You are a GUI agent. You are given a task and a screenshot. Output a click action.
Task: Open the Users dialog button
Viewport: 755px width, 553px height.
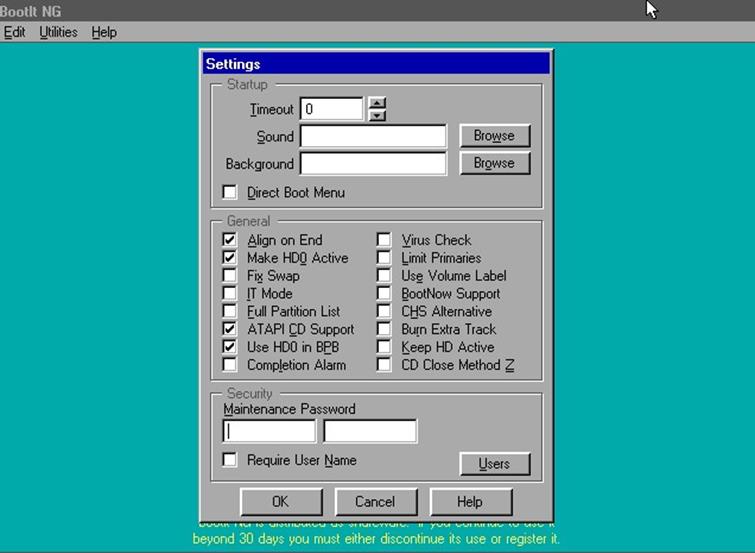pos(495,463)
